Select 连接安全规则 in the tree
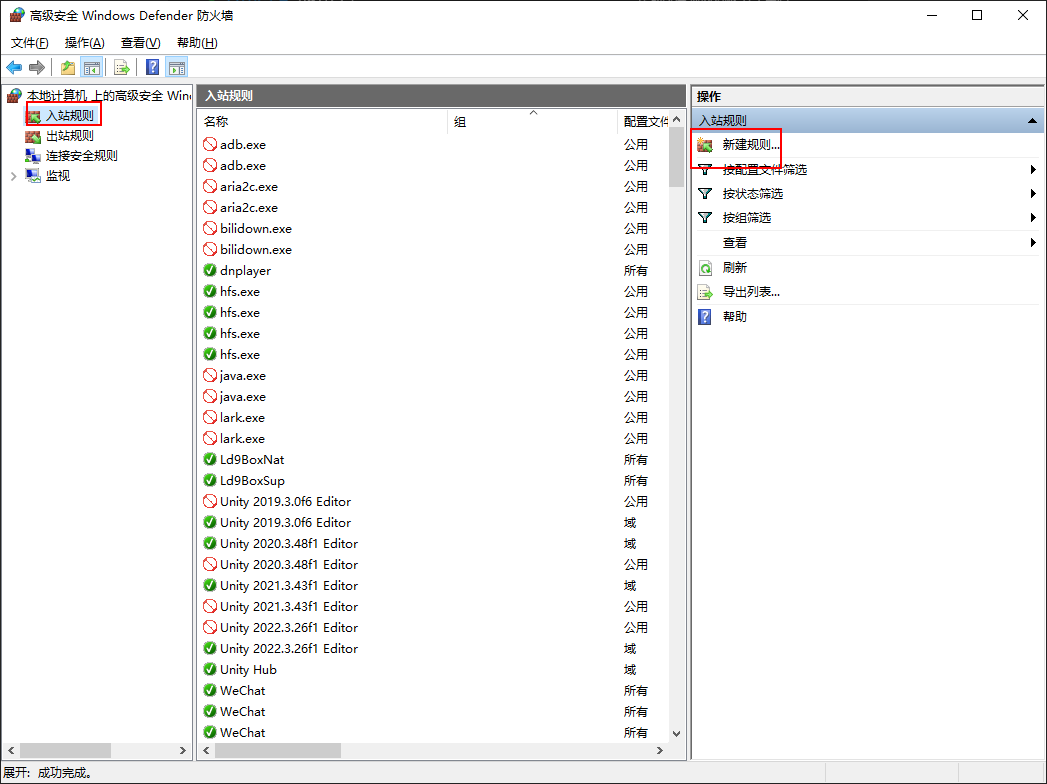The height and width of the screenshot is (784, 1047). (x=81, y=156)
